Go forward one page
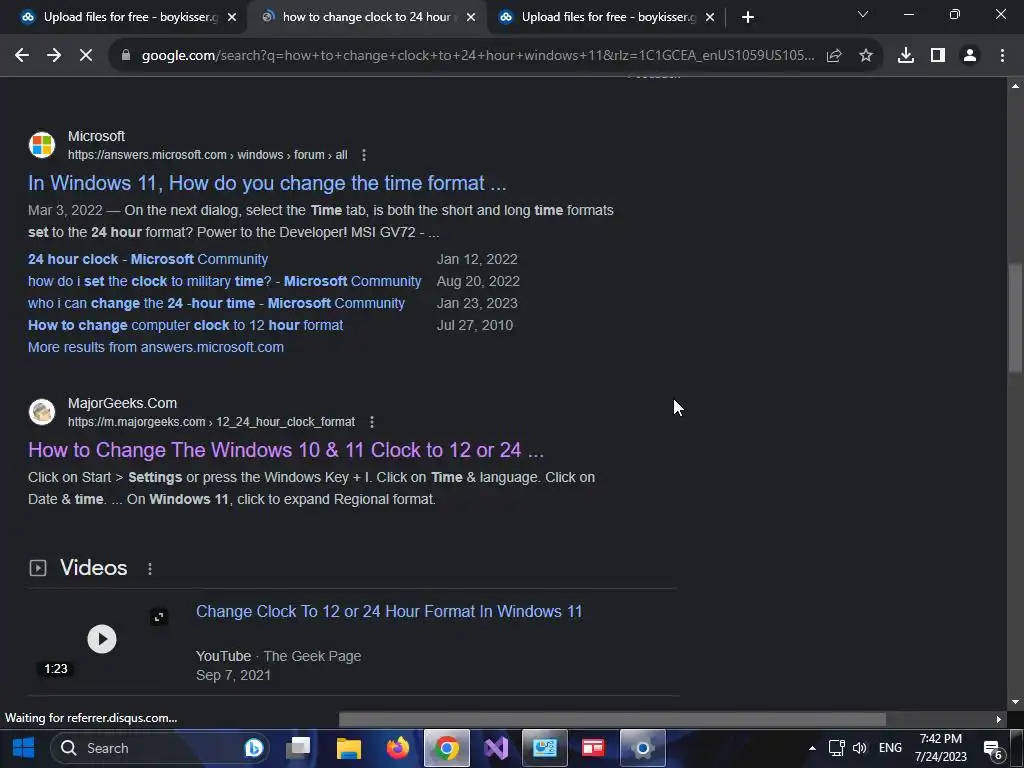The width and height of the screenshot is (1024, 768). [54, 56]
